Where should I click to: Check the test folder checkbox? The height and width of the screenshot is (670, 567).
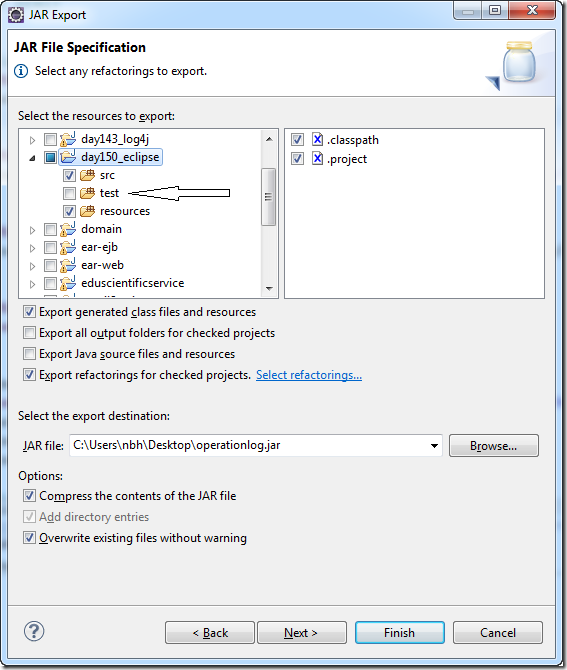[69, 193]
